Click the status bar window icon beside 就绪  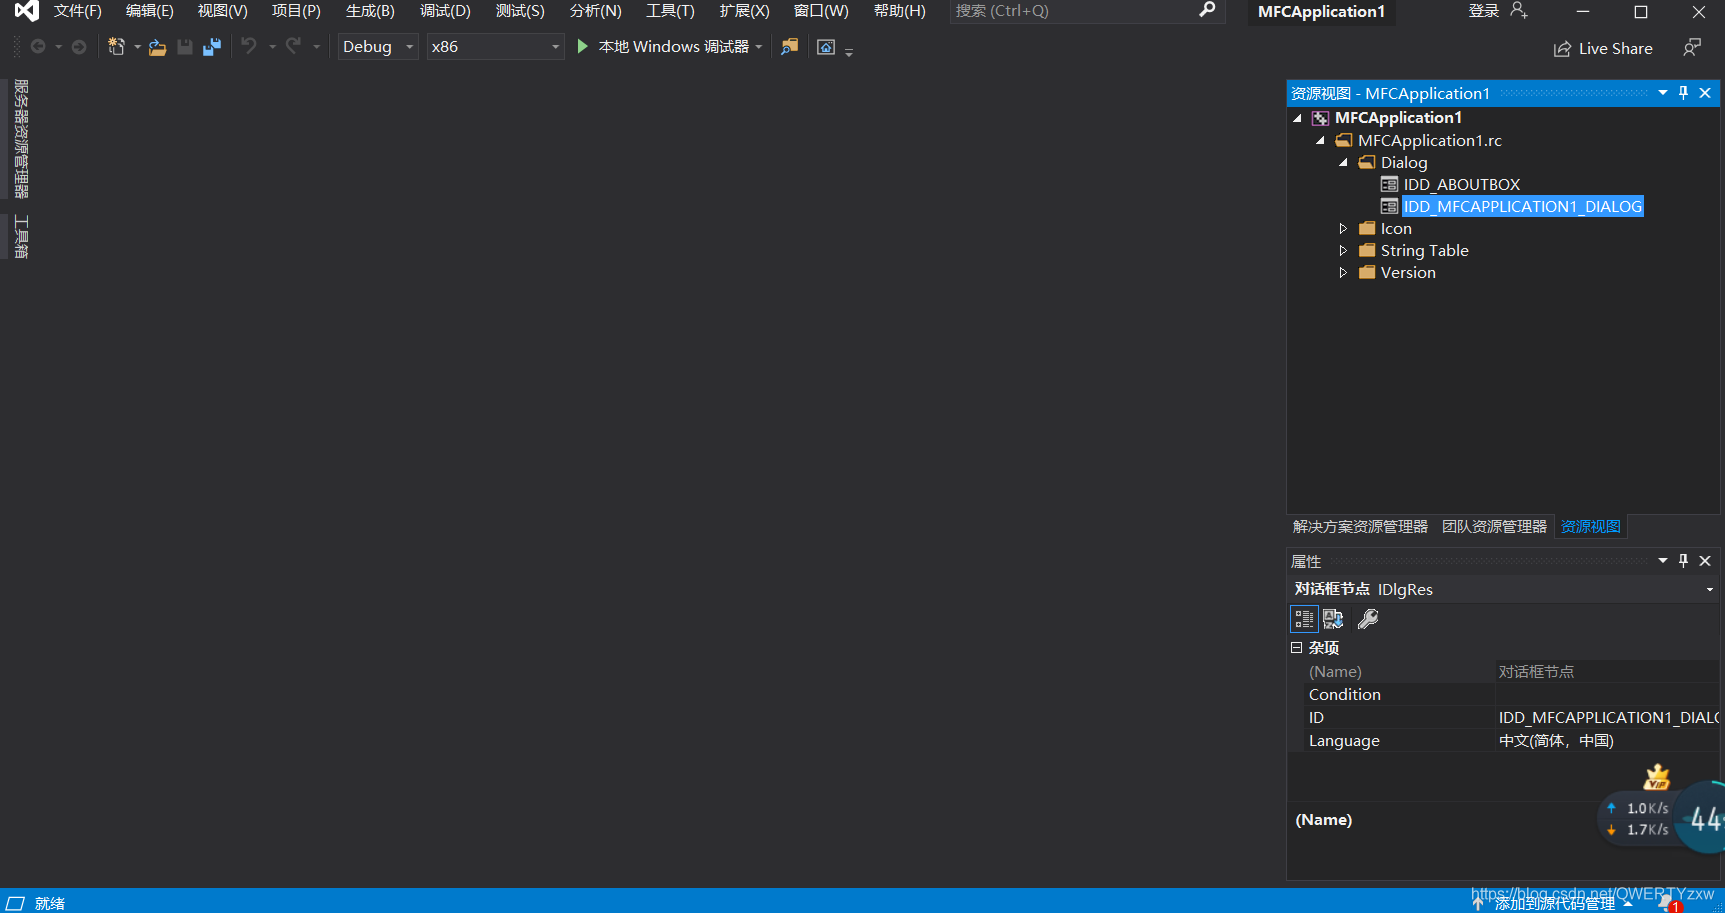click(x=15, y=903)
